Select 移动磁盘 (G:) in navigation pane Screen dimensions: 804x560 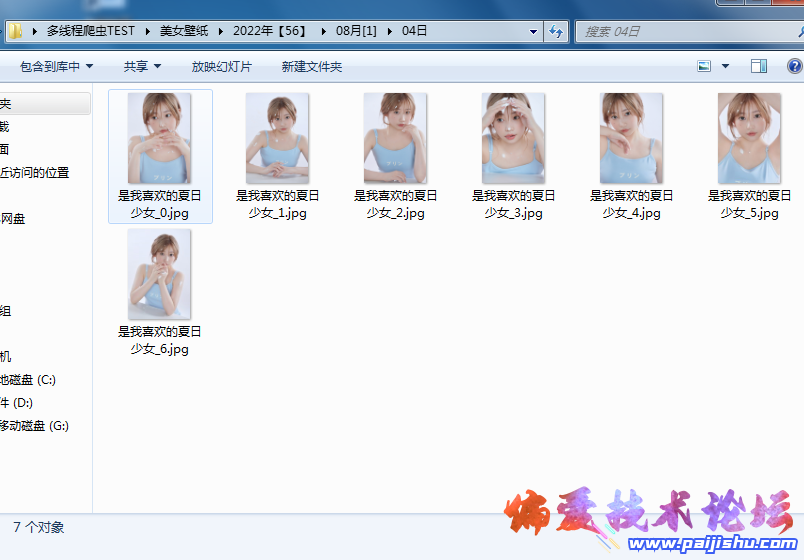click(x=34, y=426)
